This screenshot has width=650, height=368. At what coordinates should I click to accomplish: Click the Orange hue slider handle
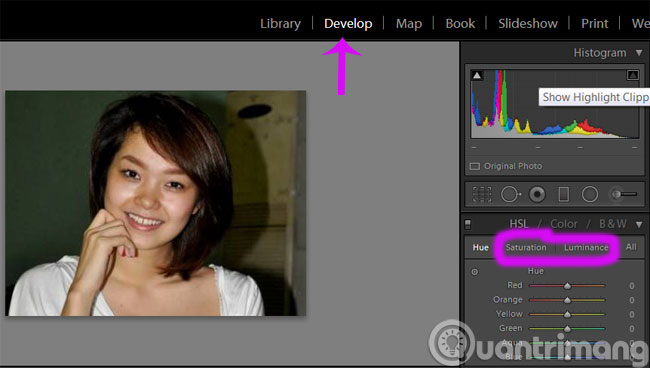(x=567, y=300)
